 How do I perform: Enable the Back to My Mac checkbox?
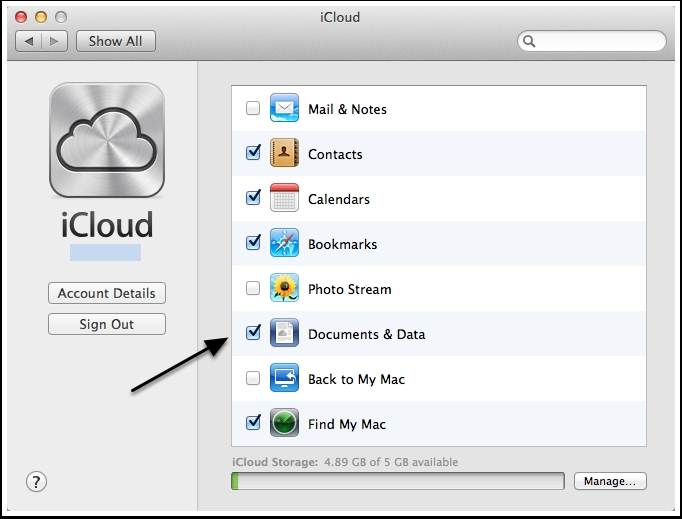[253, 378]
